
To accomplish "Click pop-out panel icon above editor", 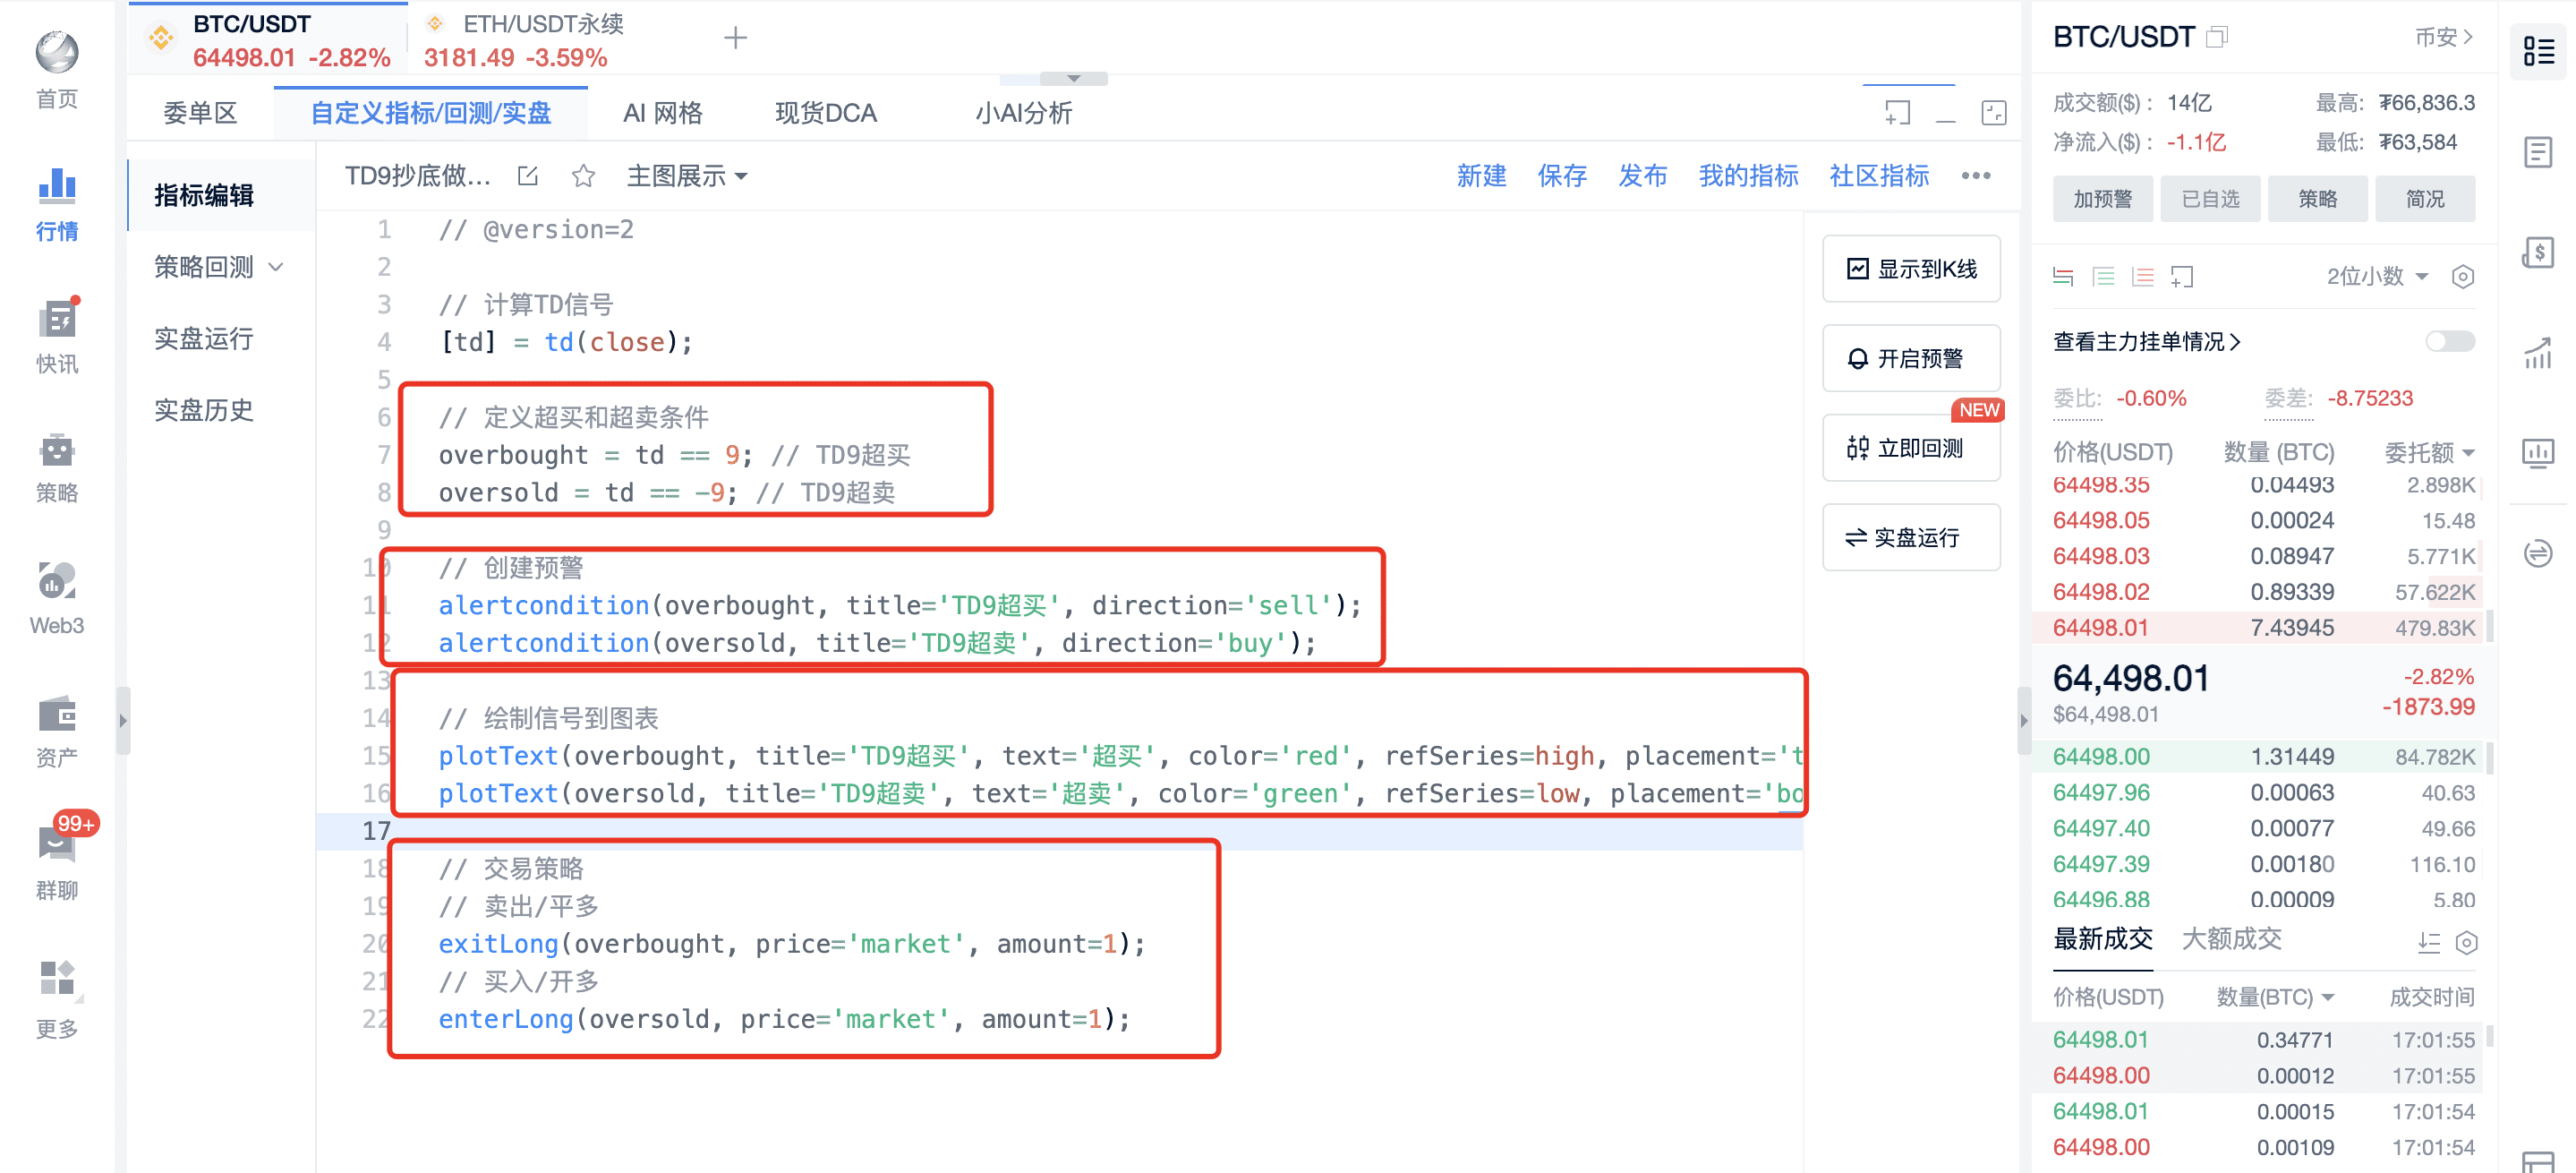I will point(1897,113).
